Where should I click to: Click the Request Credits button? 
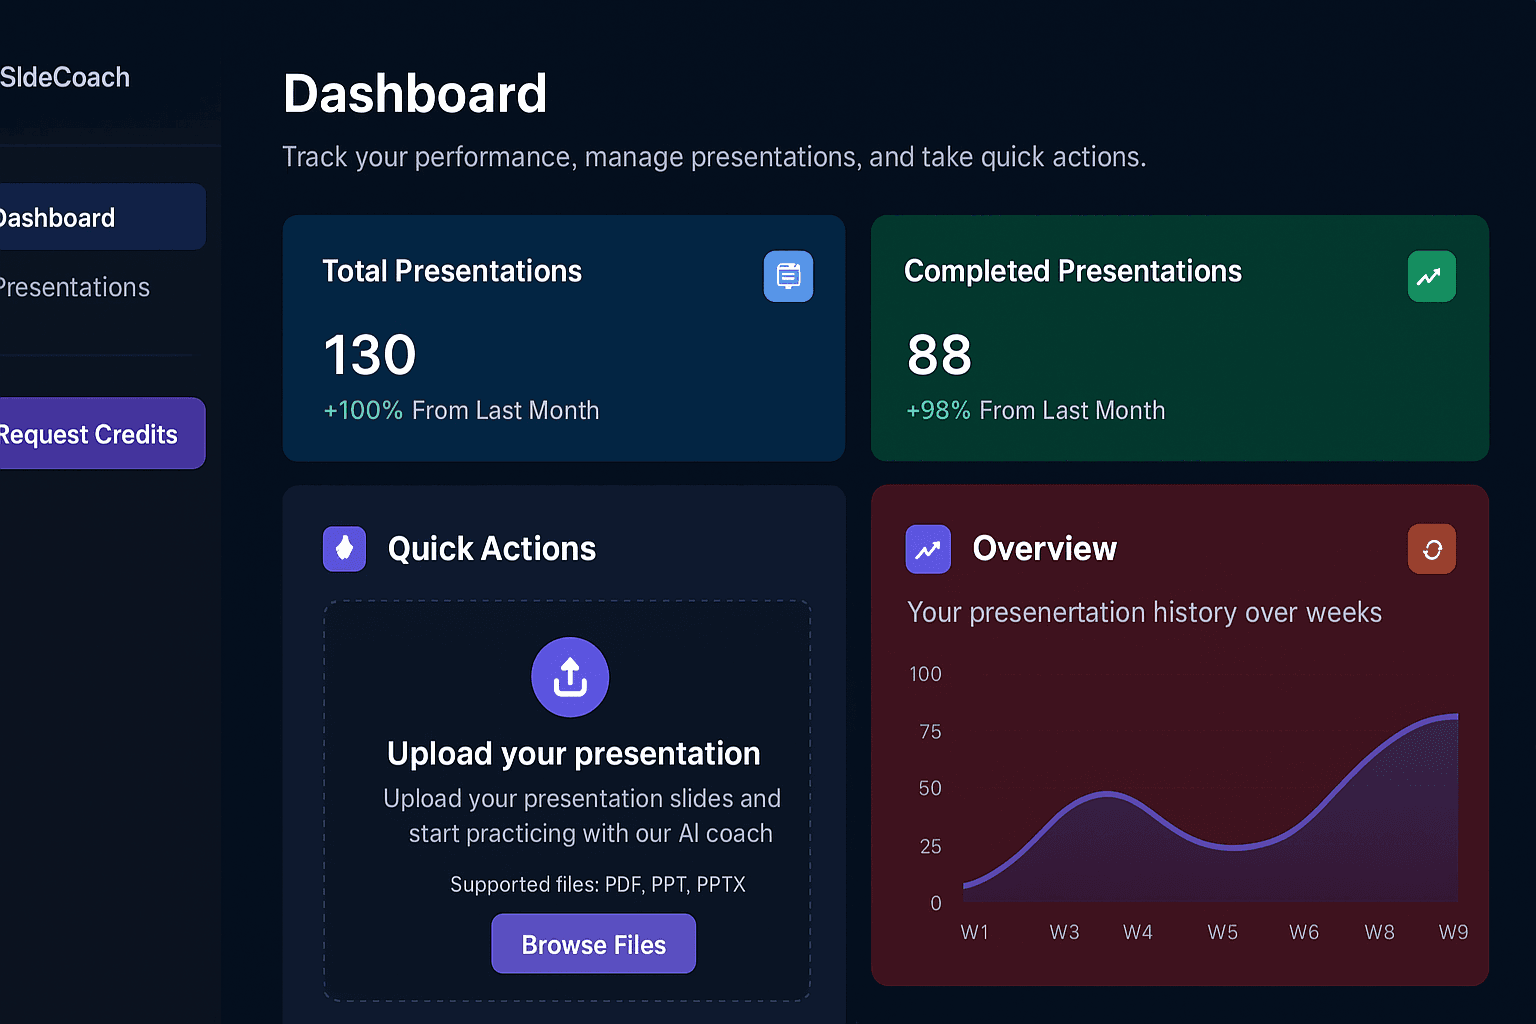coord(88,433)
